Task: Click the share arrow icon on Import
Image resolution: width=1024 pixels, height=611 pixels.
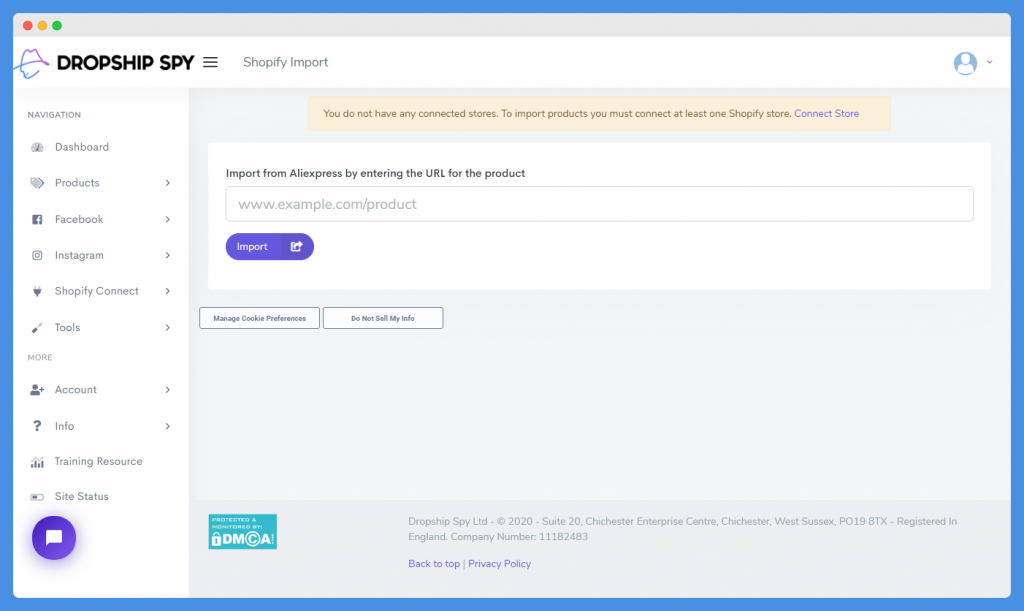Action: pyautogui.click(x=296, y=247)
